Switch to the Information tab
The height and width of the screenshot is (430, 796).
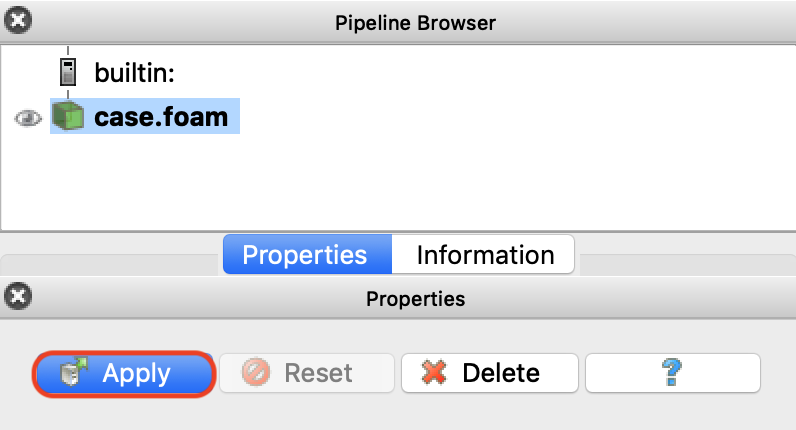[485, 255]
